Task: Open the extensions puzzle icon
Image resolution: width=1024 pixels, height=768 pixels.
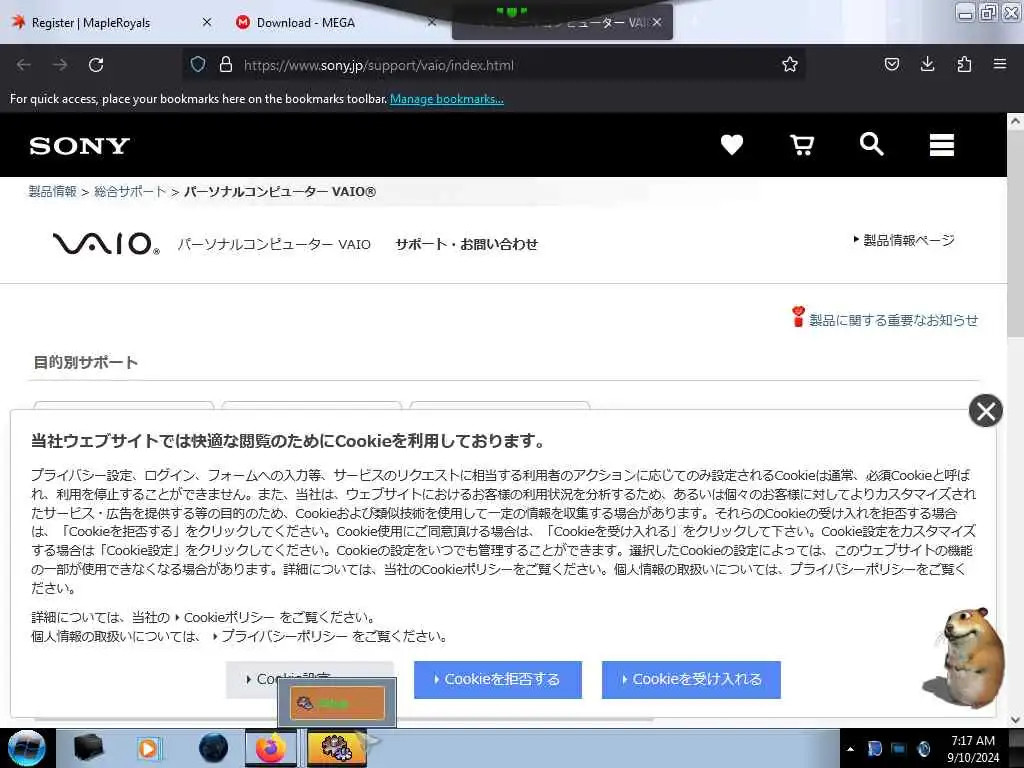Action: pyautogui.click(x=964, y=64)
